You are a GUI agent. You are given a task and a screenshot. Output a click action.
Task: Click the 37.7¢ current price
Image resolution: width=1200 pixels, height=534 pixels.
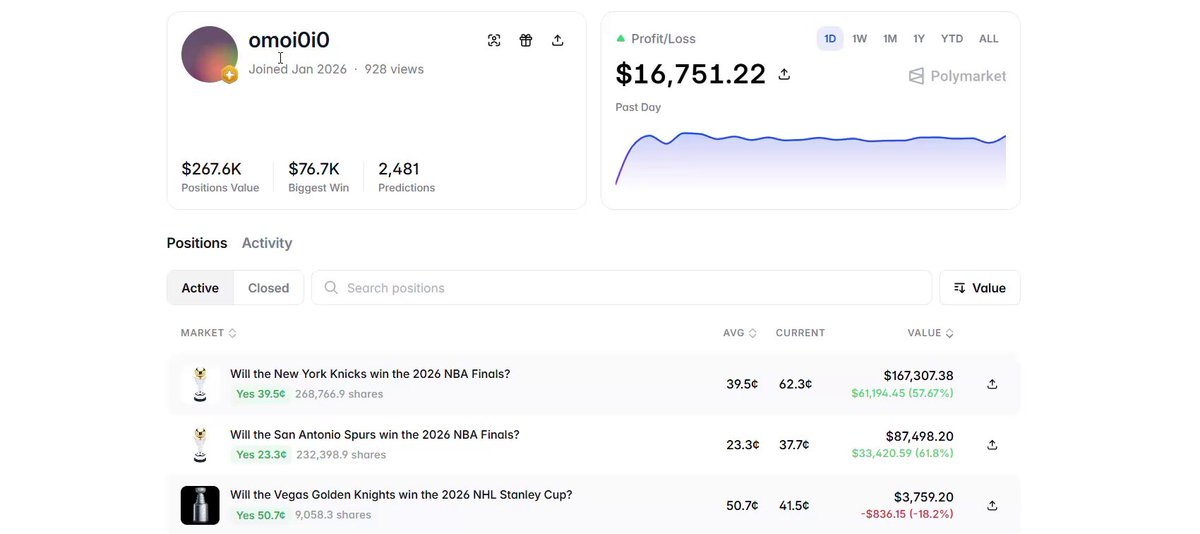794,445
